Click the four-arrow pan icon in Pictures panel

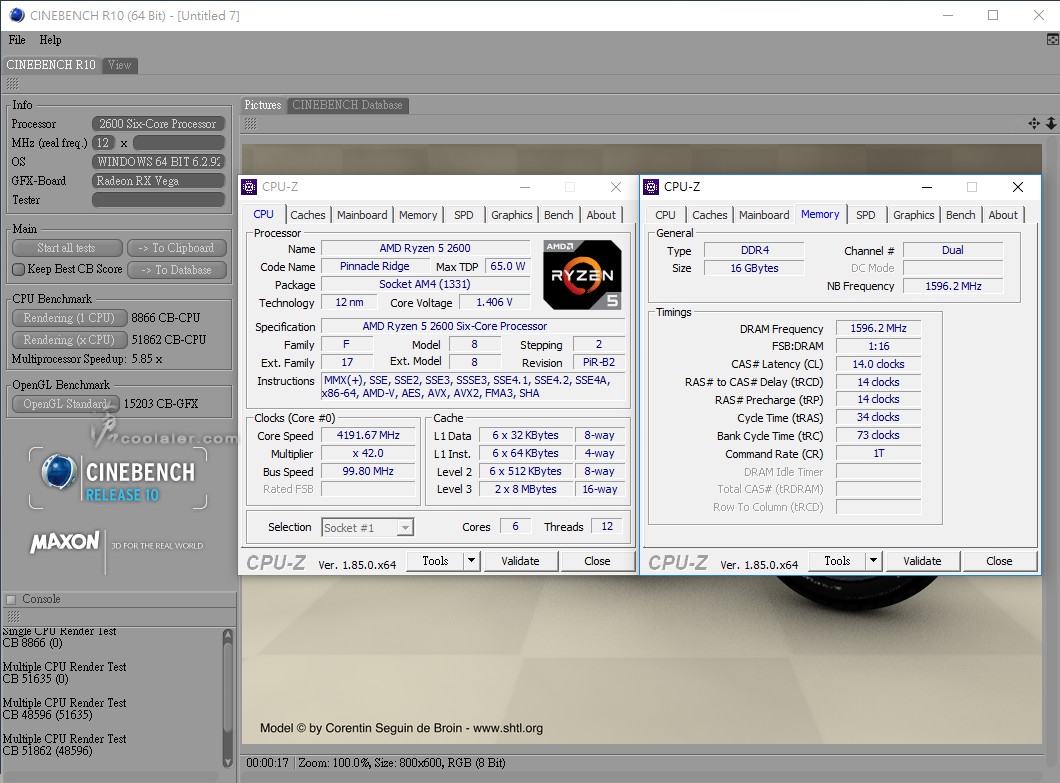click(x=1034, y=124)
